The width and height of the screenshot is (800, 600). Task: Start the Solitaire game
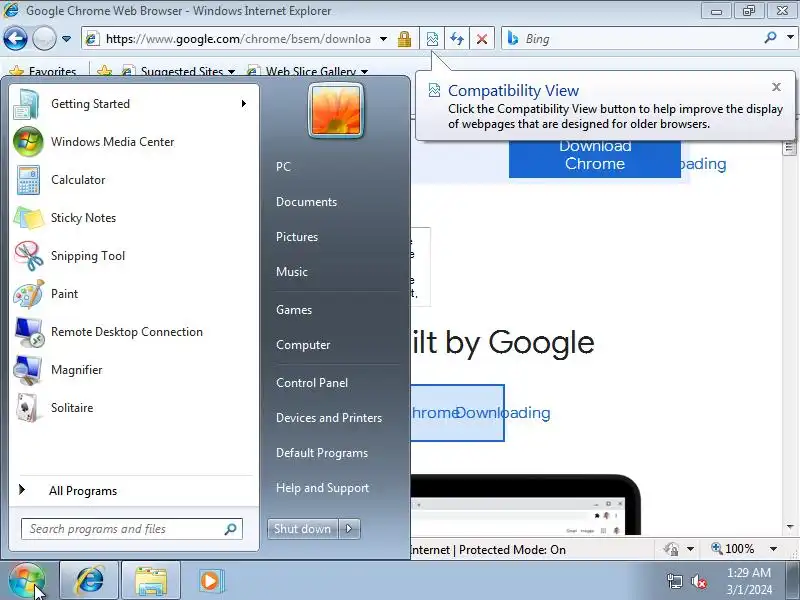point(134,408)
